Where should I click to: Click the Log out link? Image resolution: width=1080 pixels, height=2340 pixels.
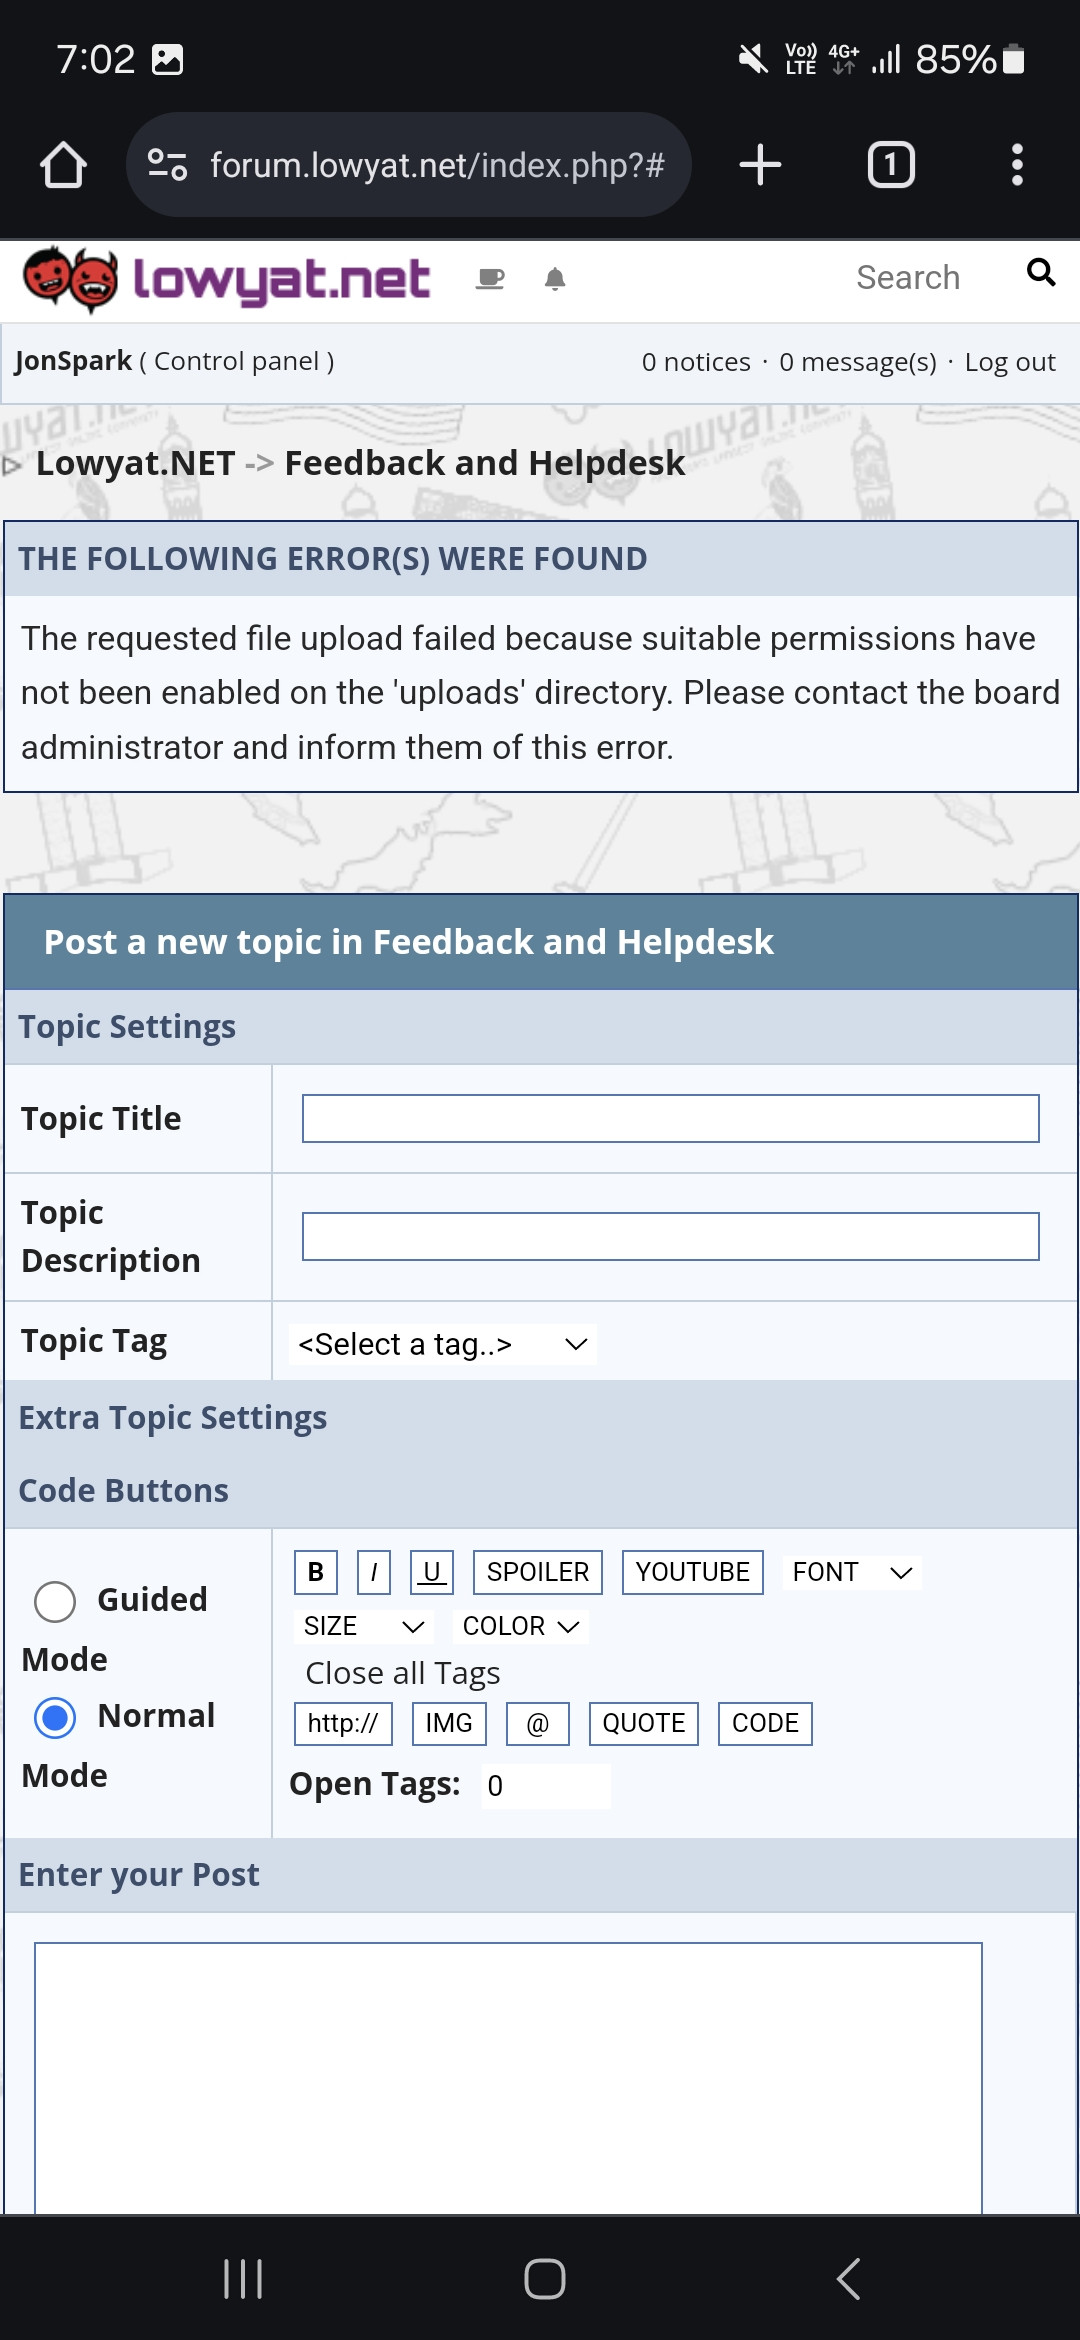[1010, 362]
